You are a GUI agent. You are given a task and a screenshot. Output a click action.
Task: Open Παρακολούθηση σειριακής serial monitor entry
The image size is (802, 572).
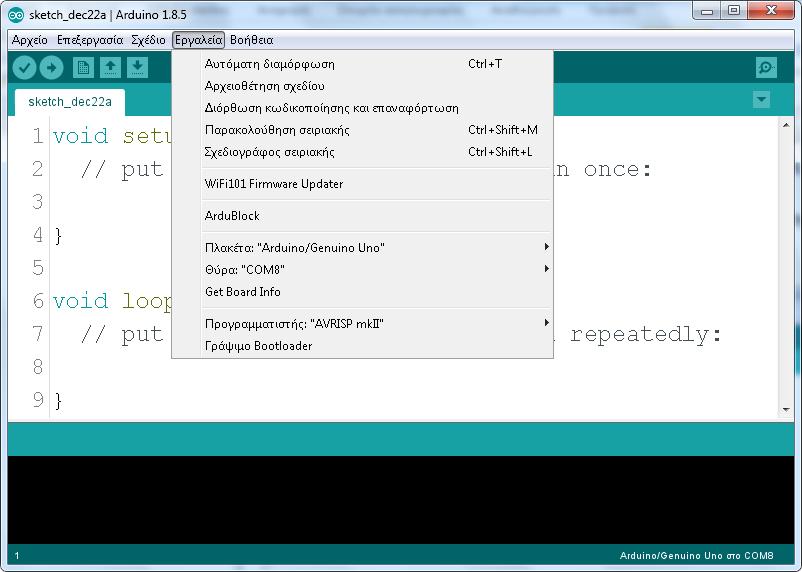pos(363,130)
